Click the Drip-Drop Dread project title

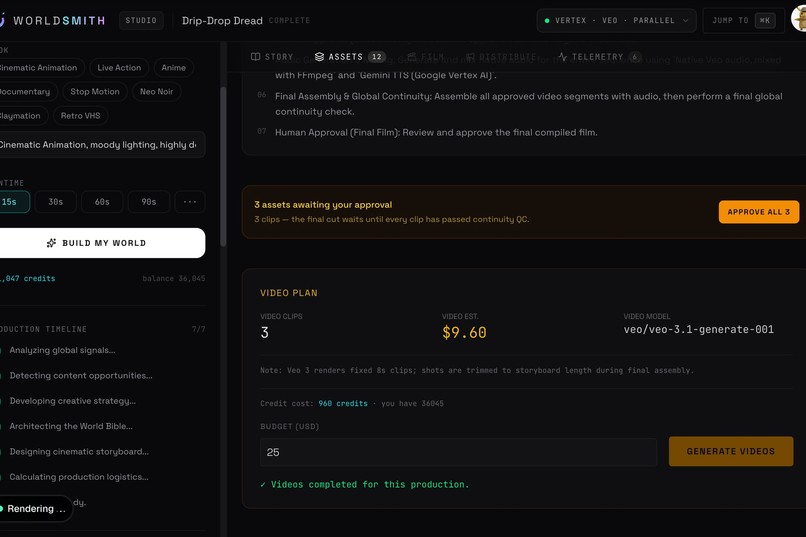222,21
